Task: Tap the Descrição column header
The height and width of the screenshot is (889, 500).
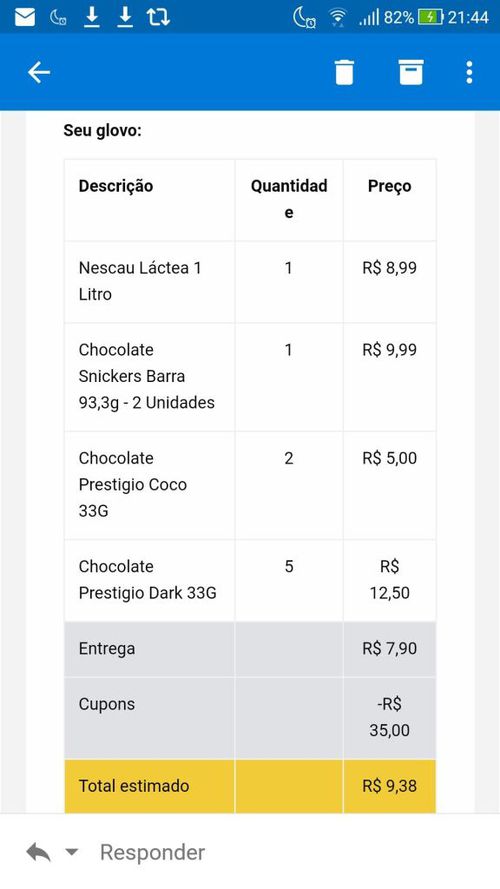Action: [116, 186]
